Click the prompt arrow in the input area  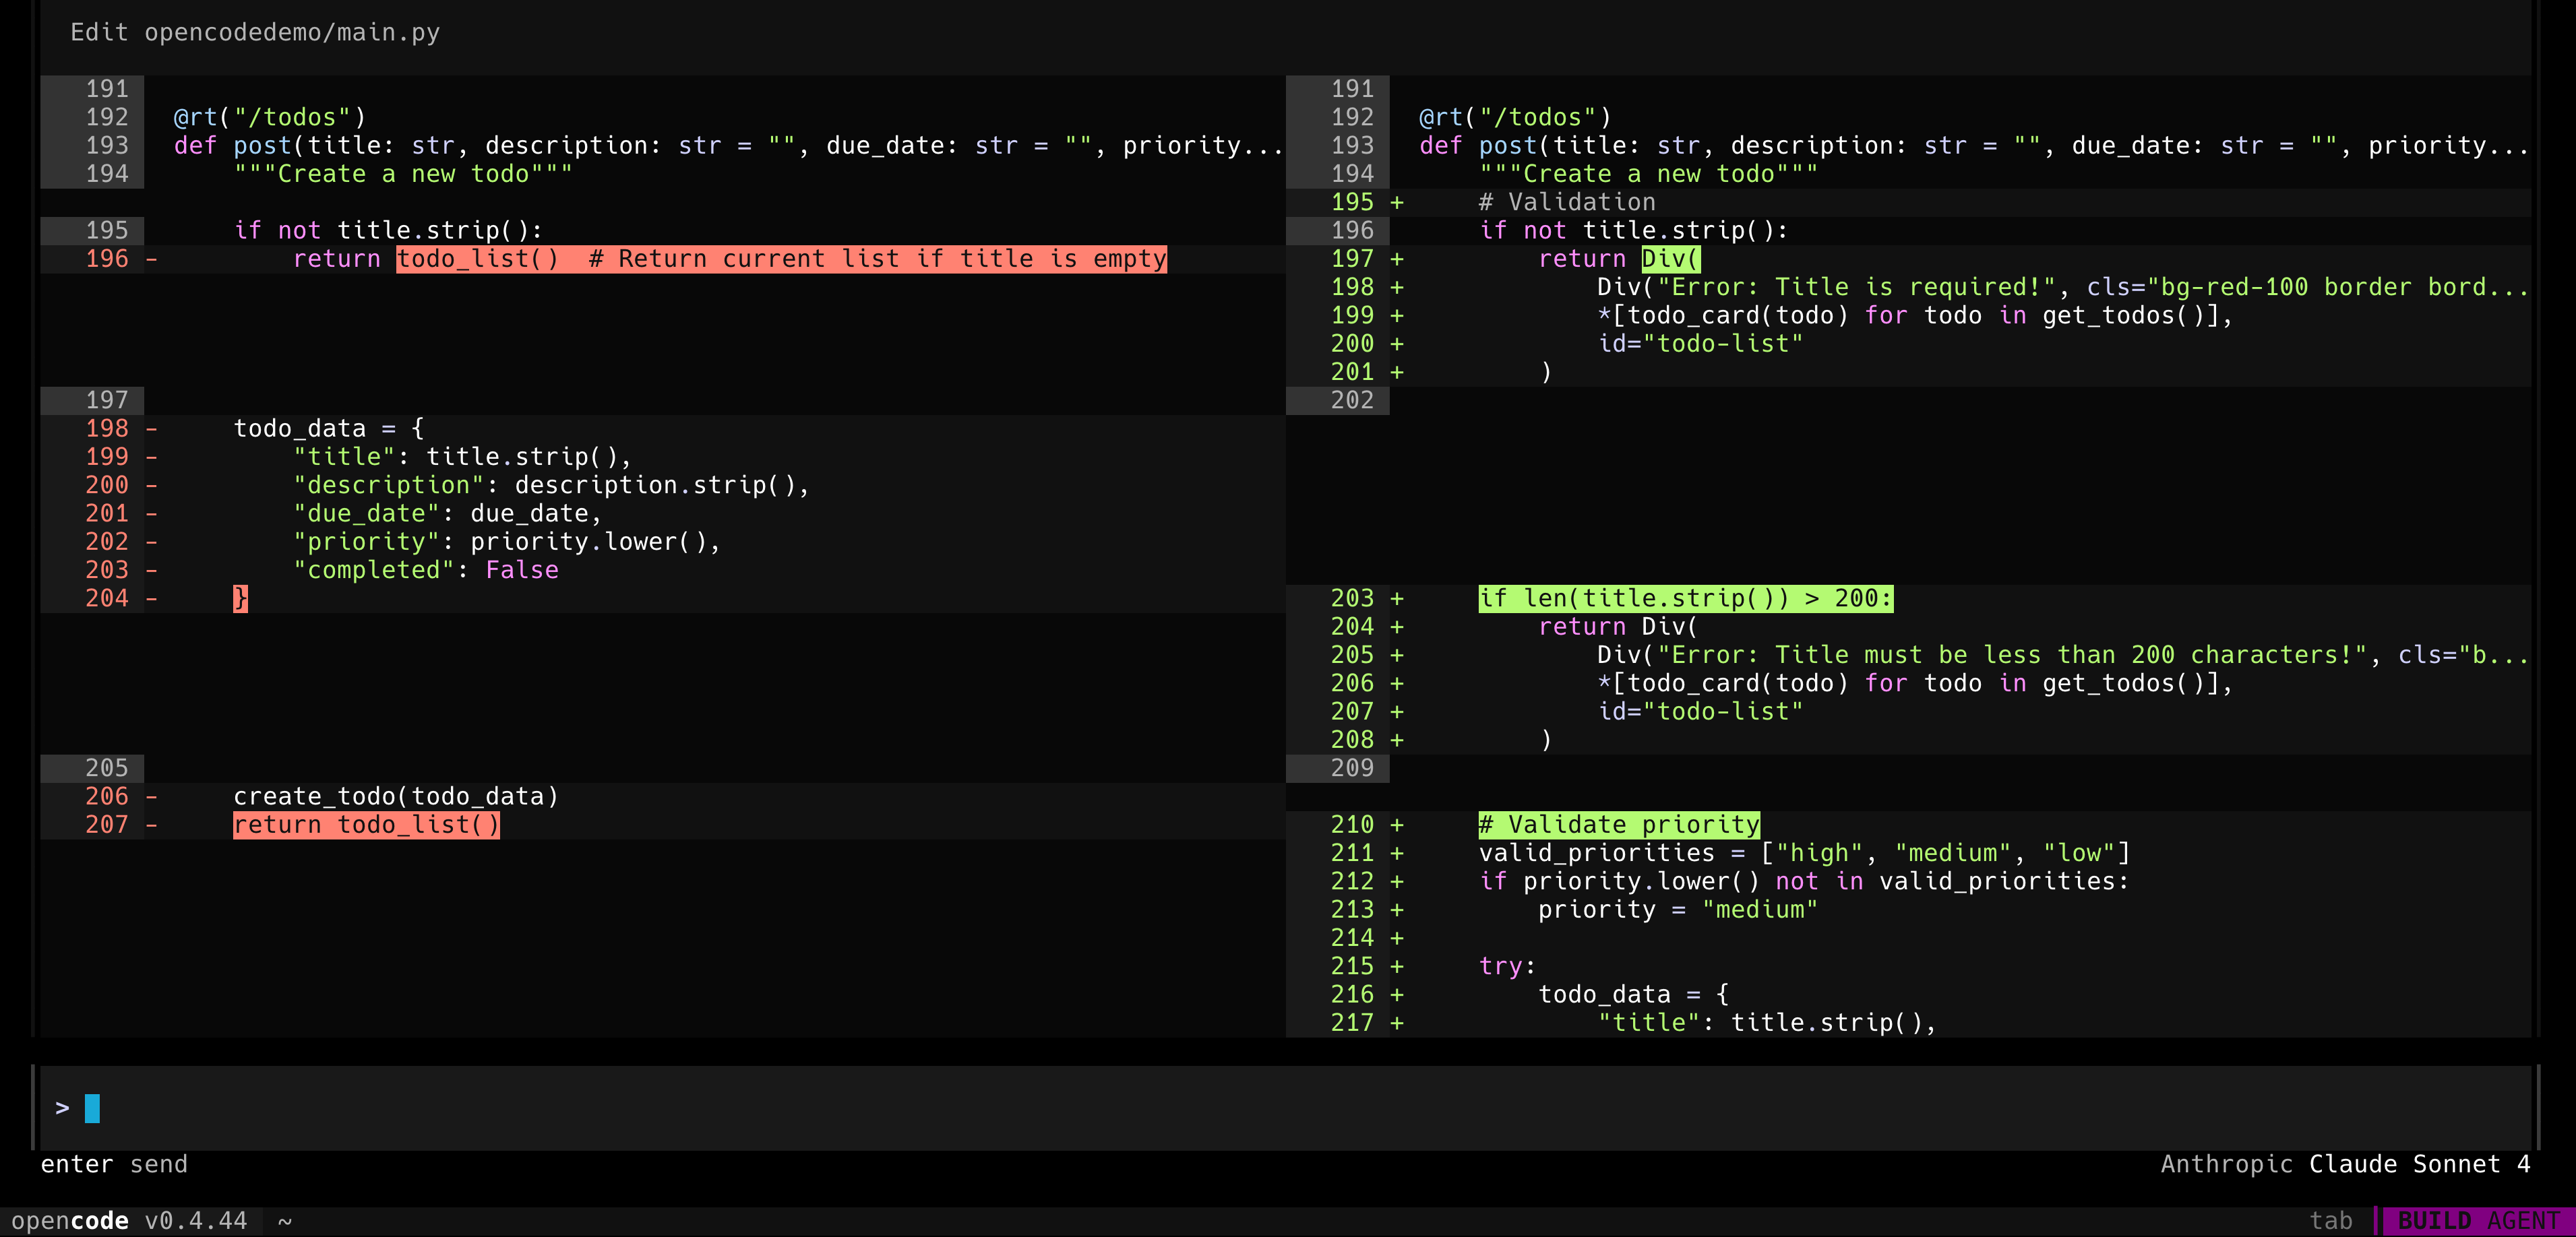(x=61, y=1107)
